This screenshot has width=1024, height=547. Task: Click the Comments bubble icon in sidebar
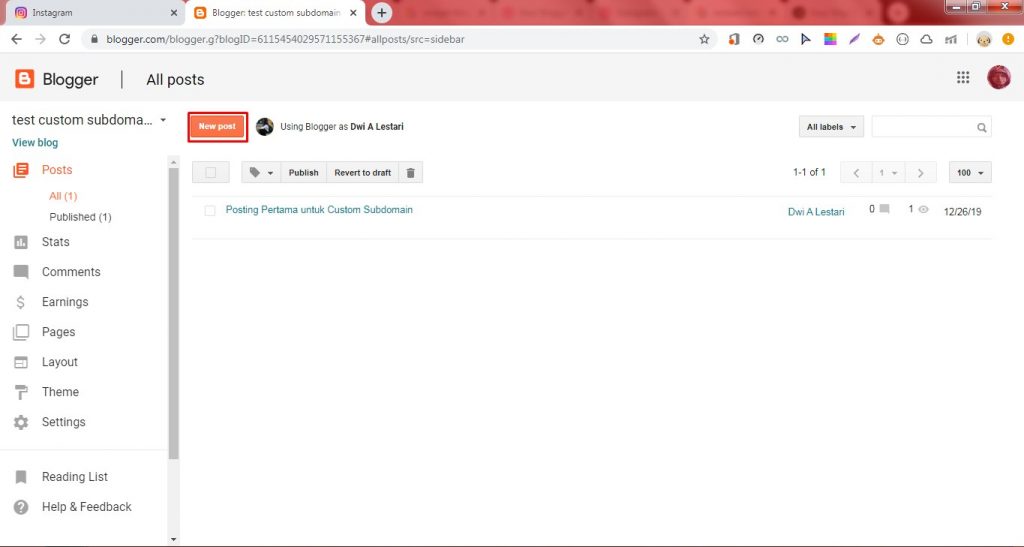tap(21, 272)
